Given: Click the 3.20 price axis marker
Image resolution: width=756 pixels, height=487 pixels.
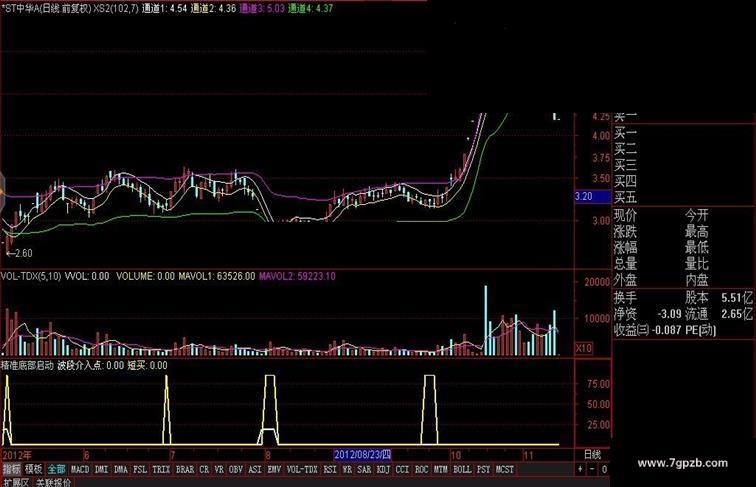Looking at the screenshot, I should coord(592,197).
